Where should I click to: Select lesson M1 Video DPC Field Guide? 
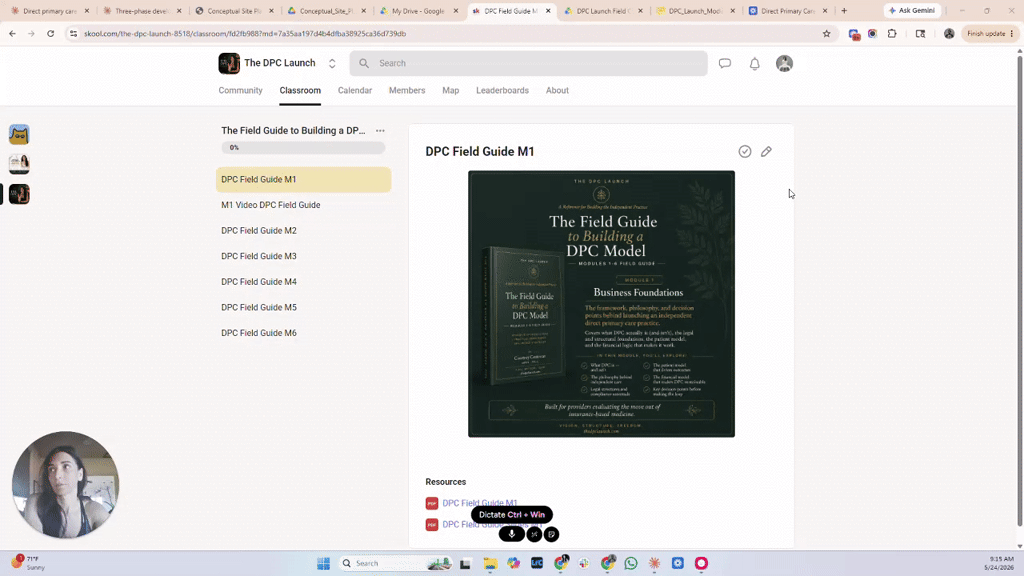tap(304, 205)
